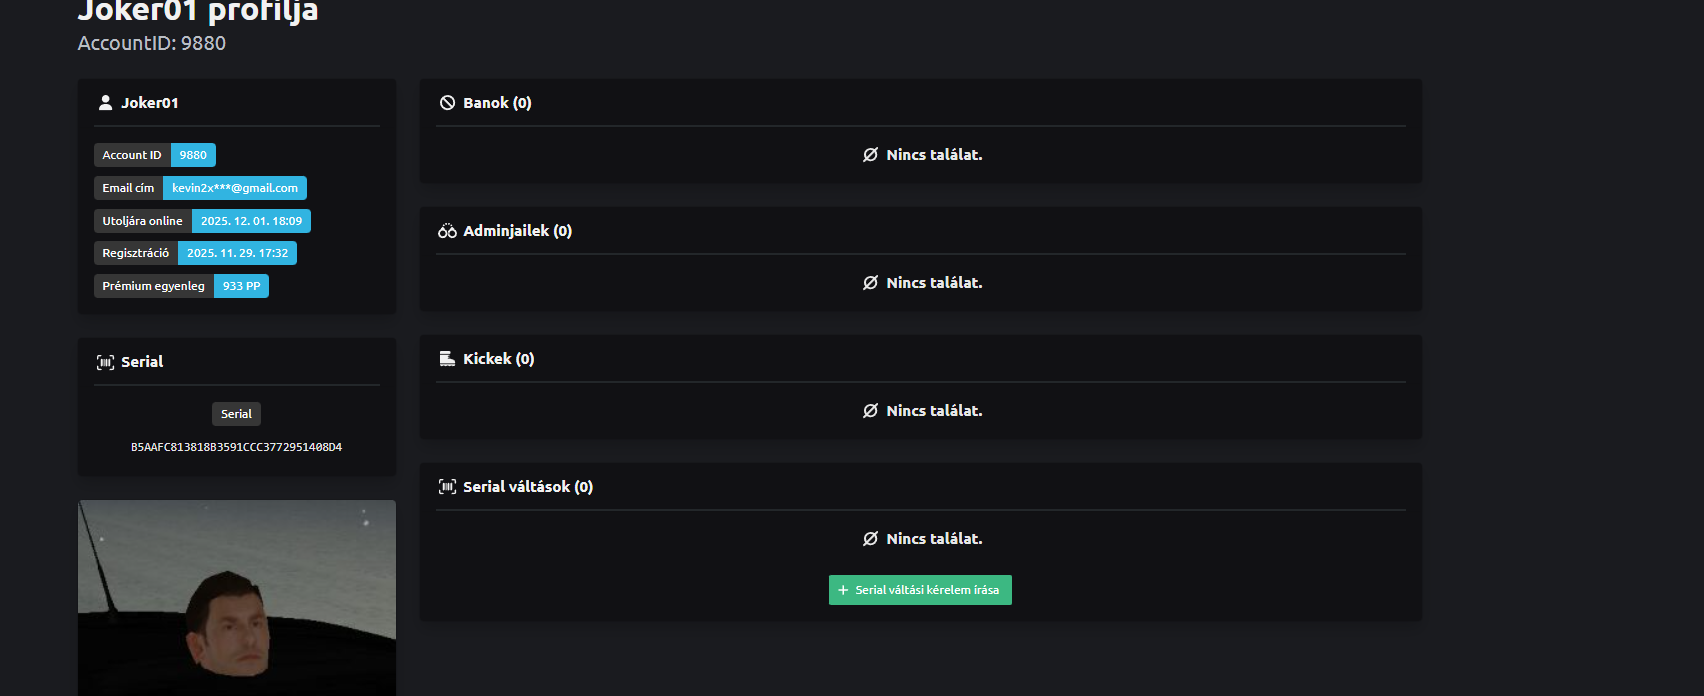Image resolution: width=1704 pixels, height=696 pixels.
Task: Click the ban icon next to Banok
Action: click(x=447, y=103)
